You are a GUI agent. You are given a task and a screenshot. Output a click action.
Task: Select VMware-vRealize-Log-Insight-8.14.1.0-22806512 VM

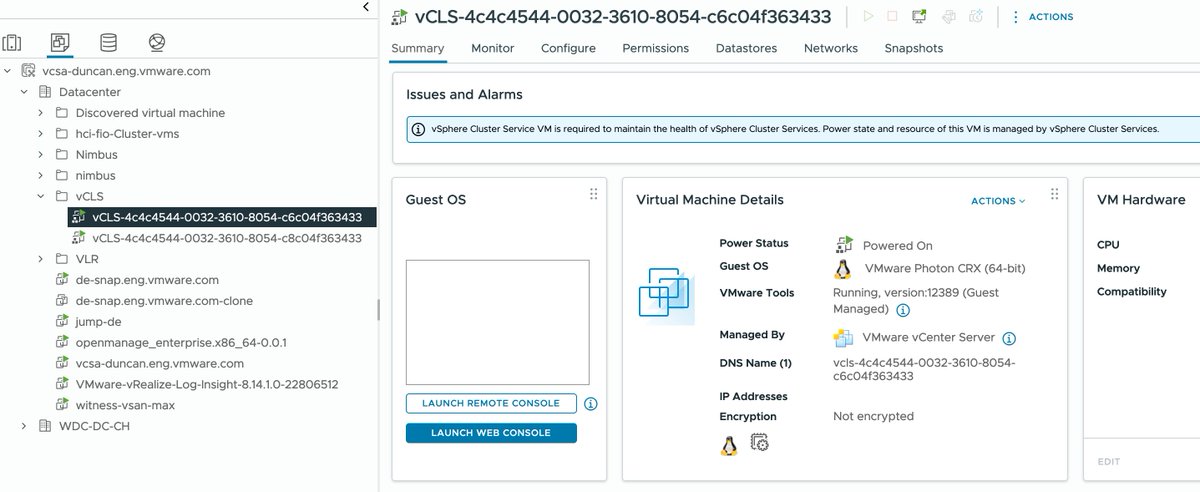coord(206,385)
